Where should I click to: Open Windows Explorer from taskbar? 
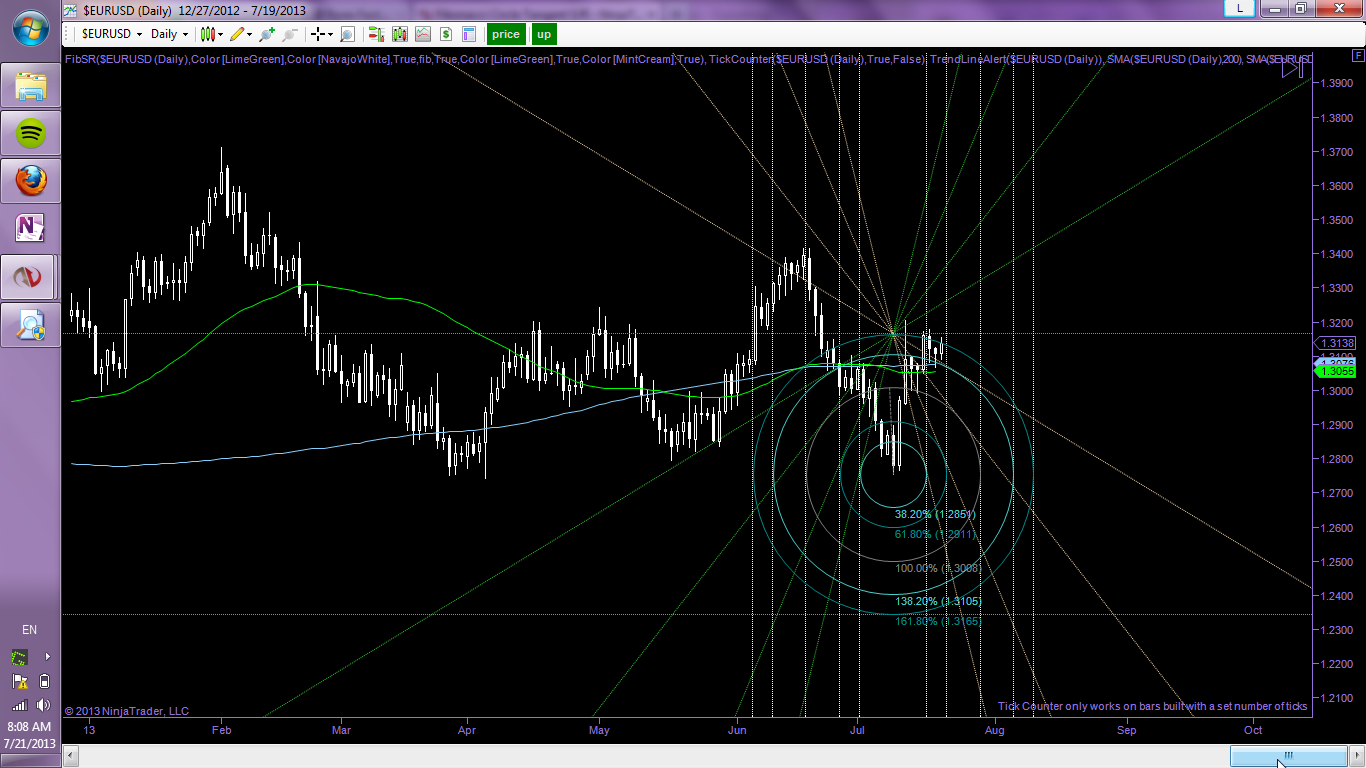31,85
